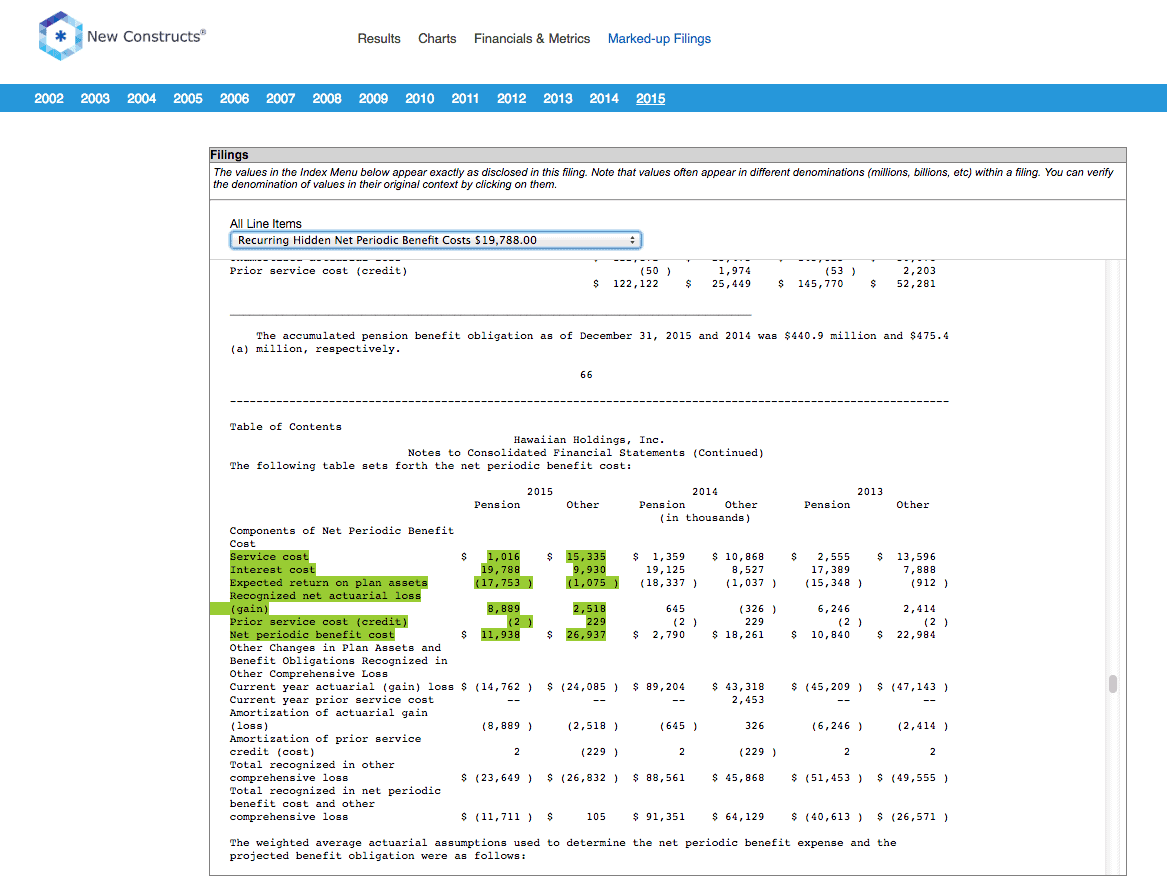Switch to the 2005 filing year
This screenshot has height=895, width=1167.
coord(188,98)
